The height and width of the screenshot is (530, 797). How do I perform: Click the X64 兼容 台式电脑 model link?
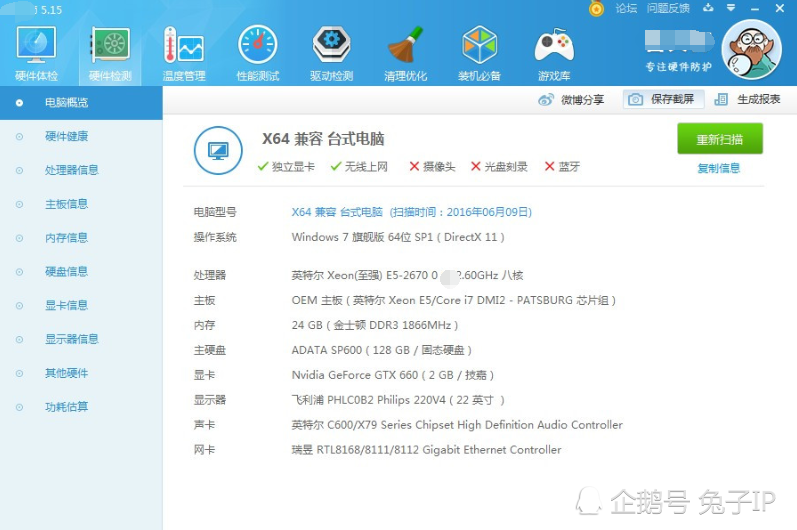(x=412, y=212)
